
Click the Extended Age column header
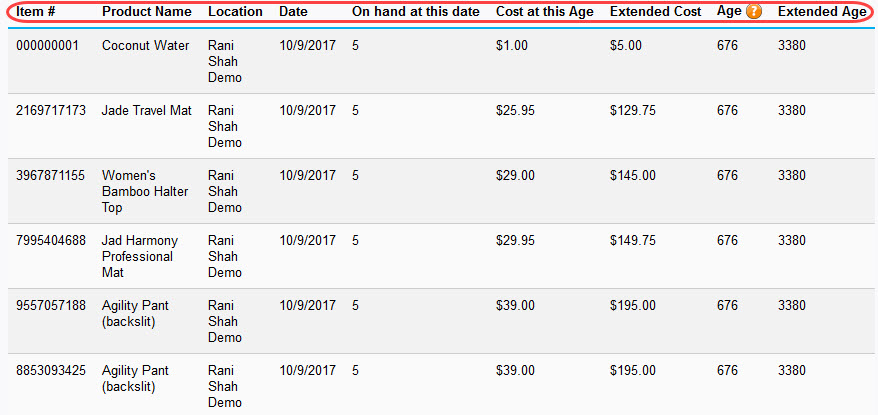click(821, 12)
